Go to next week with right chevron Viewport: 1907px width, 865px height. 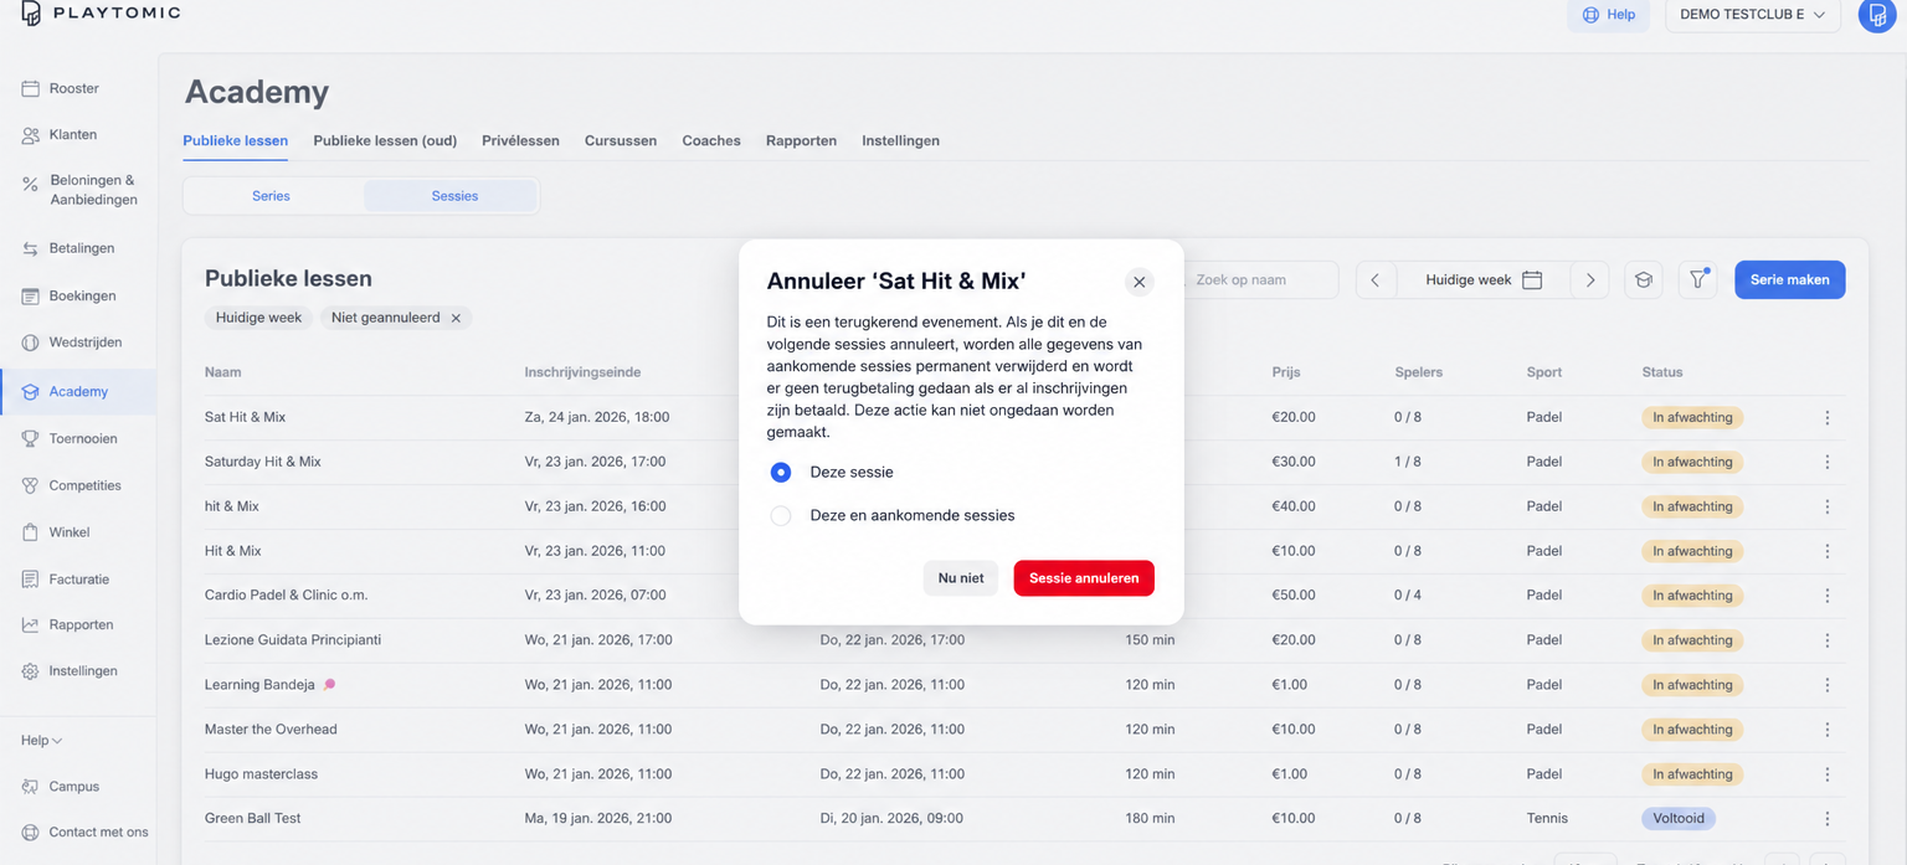coord(1590,280)
